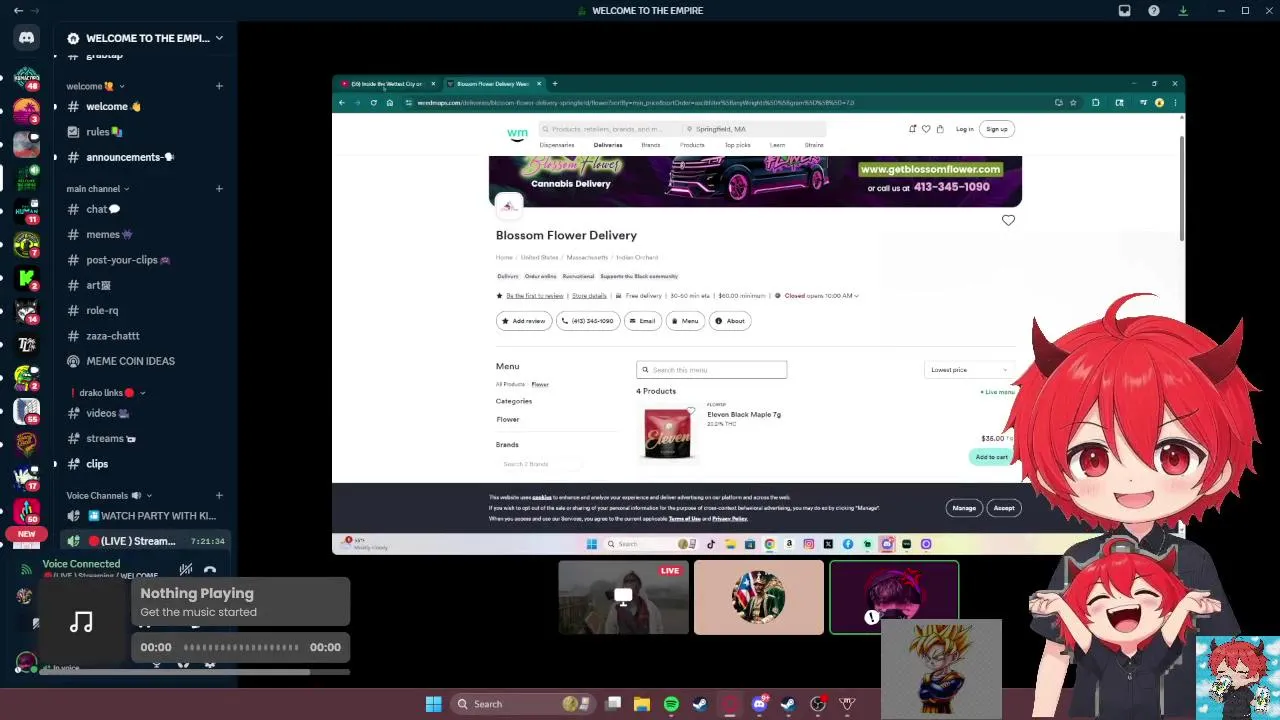Open Learn in Weedmaps navigation
This screenshot has height=720, width=1280.
click(x=777, y=145)
